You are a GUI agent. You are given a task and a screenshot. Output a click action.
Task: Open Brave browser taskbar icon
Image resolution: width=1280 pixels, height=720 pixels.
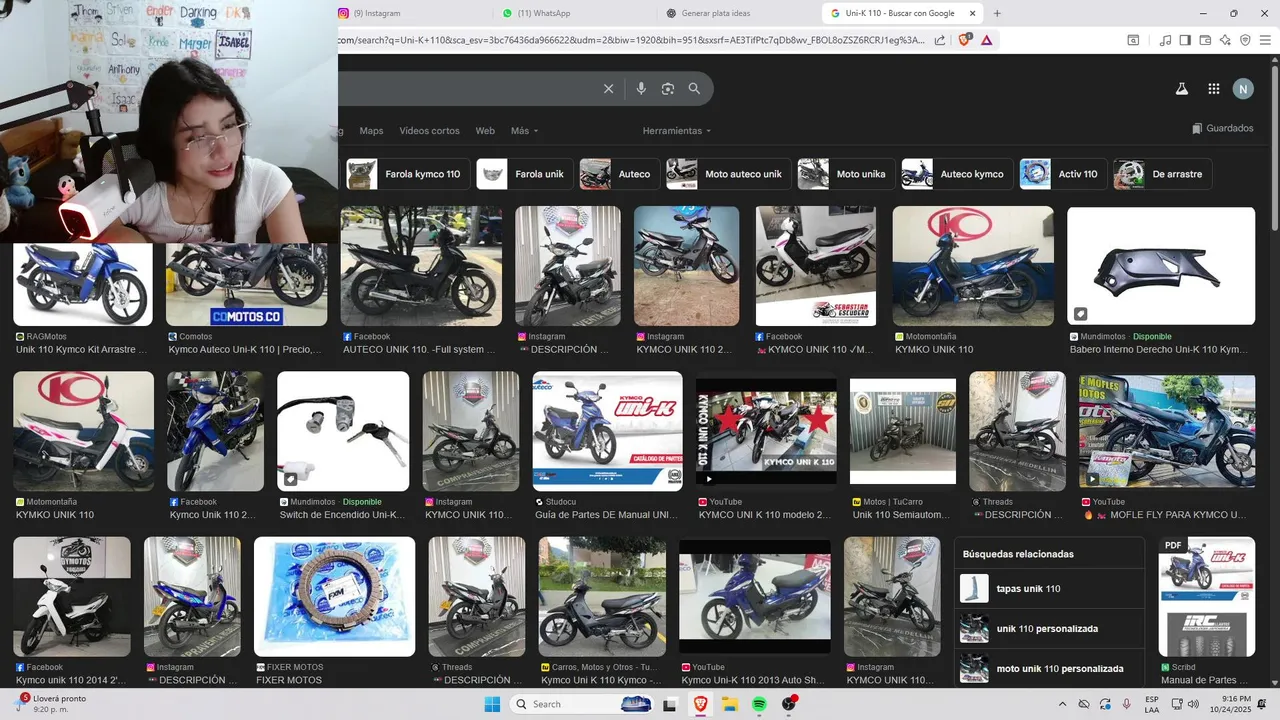tap(699, 704)
